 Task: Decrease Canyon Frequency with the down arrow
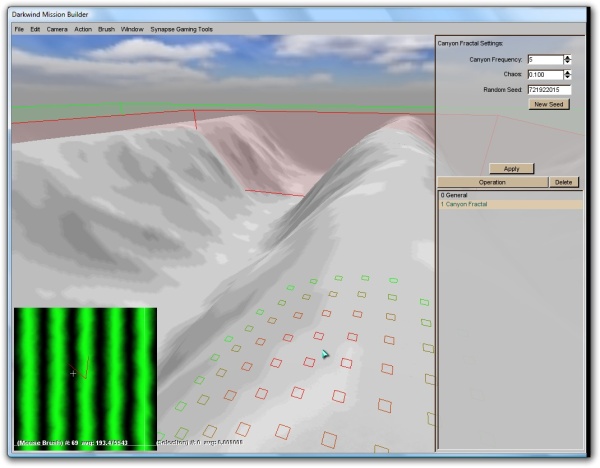point(568,63)
